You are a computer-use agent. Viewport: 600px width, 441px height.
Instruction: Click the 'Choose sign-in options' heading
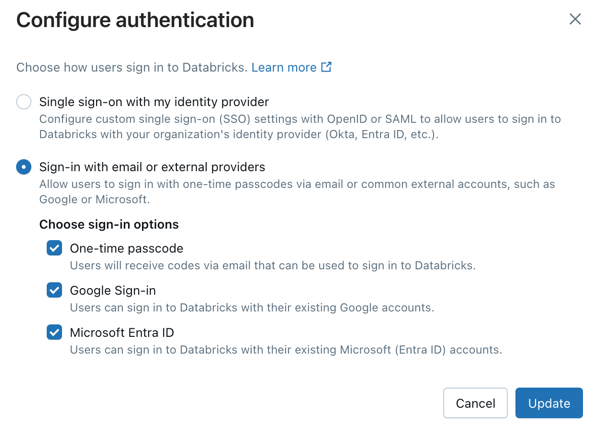tap(109, 225)
